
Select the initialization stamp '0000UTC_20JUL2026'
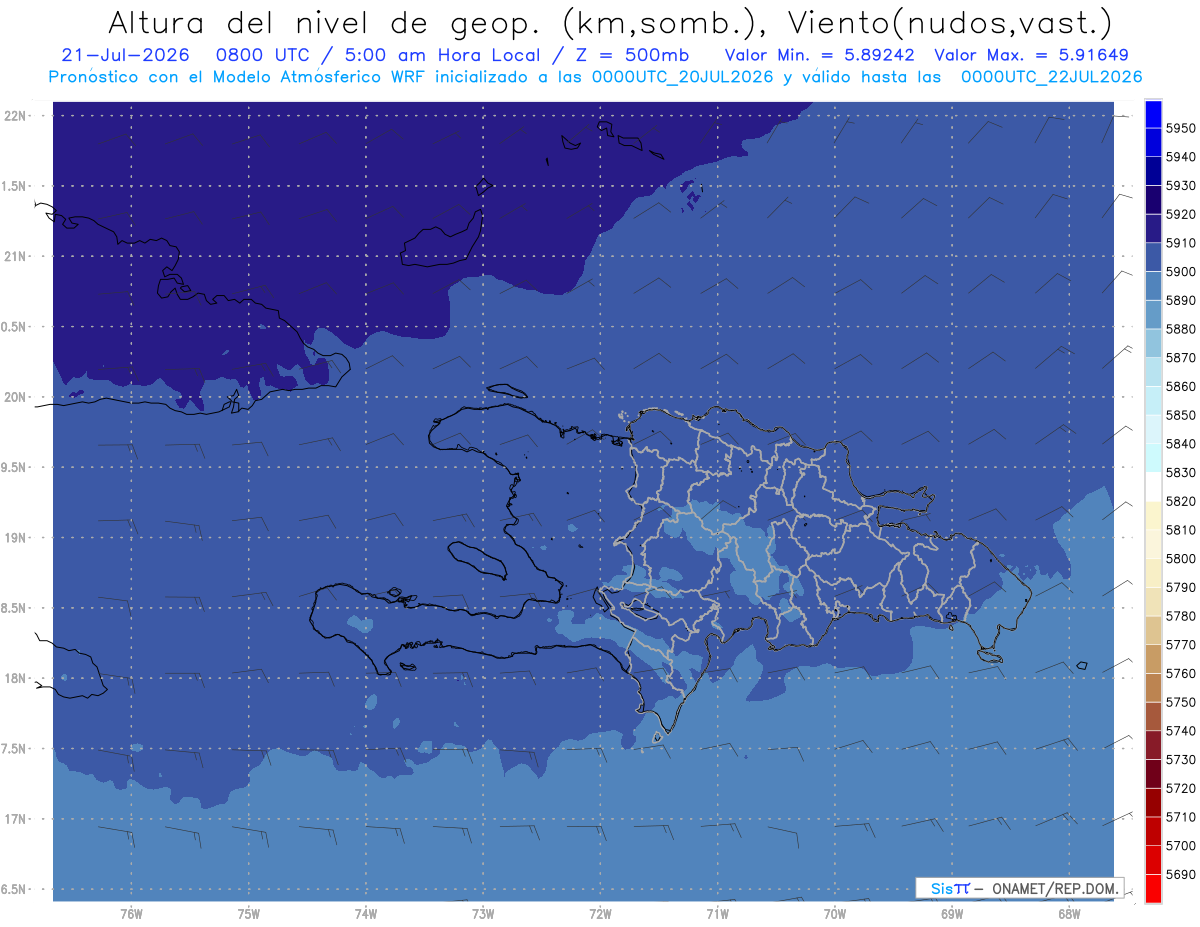(x=682, y=77)
